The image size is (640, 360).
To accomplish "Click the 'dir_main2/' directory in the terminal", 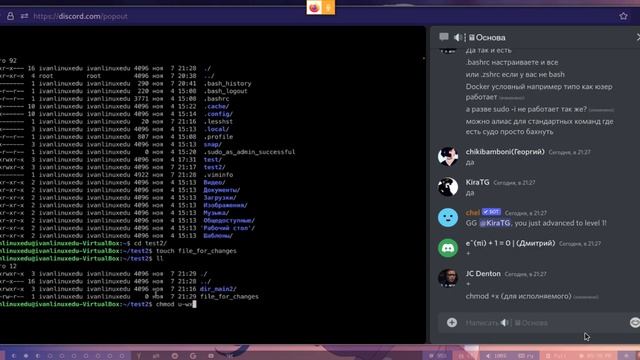I will pyautogui.click(x=218, y=289).
